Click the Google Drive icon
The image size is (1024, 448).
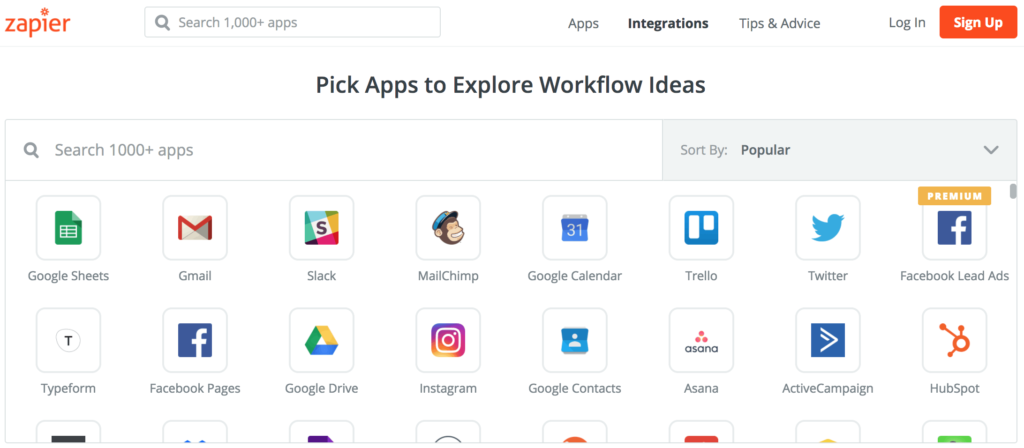321,340
